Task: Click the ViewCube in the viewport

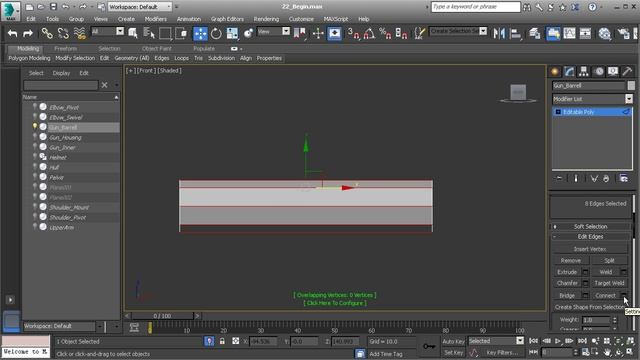Action: click(x=518, y=93)
